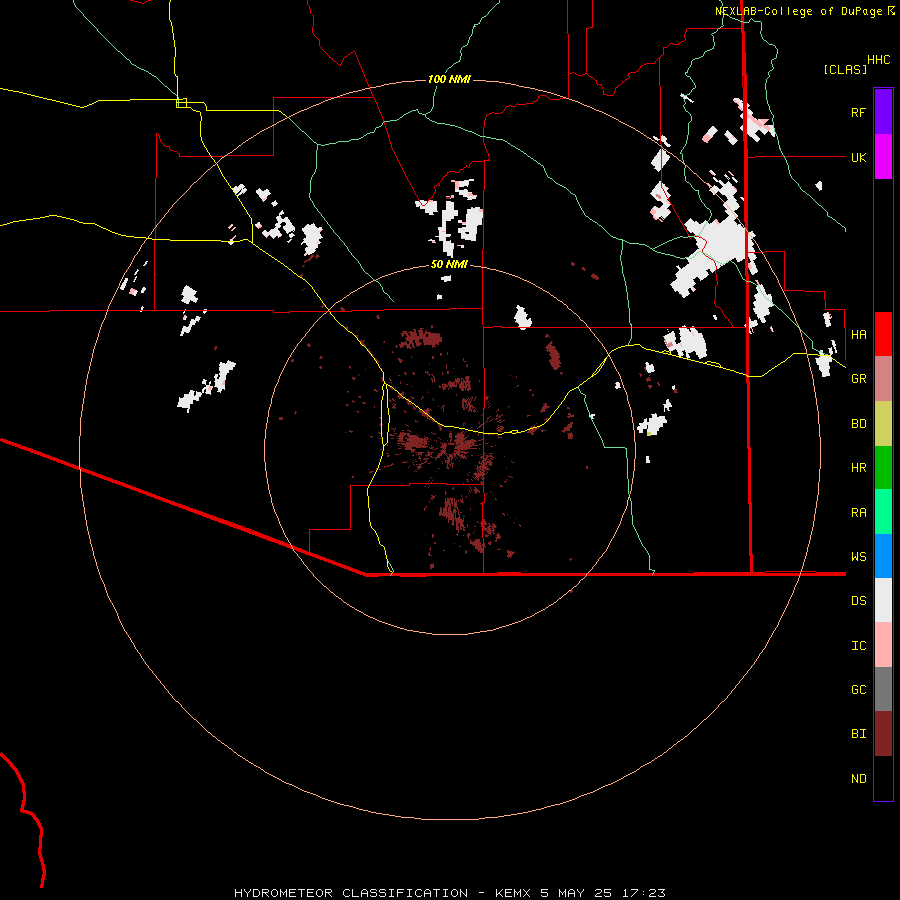This screenshot has height=900, width=900.
Task: Click the NEXLAB-College of DuPage credit text
Action: pos(798,11)
